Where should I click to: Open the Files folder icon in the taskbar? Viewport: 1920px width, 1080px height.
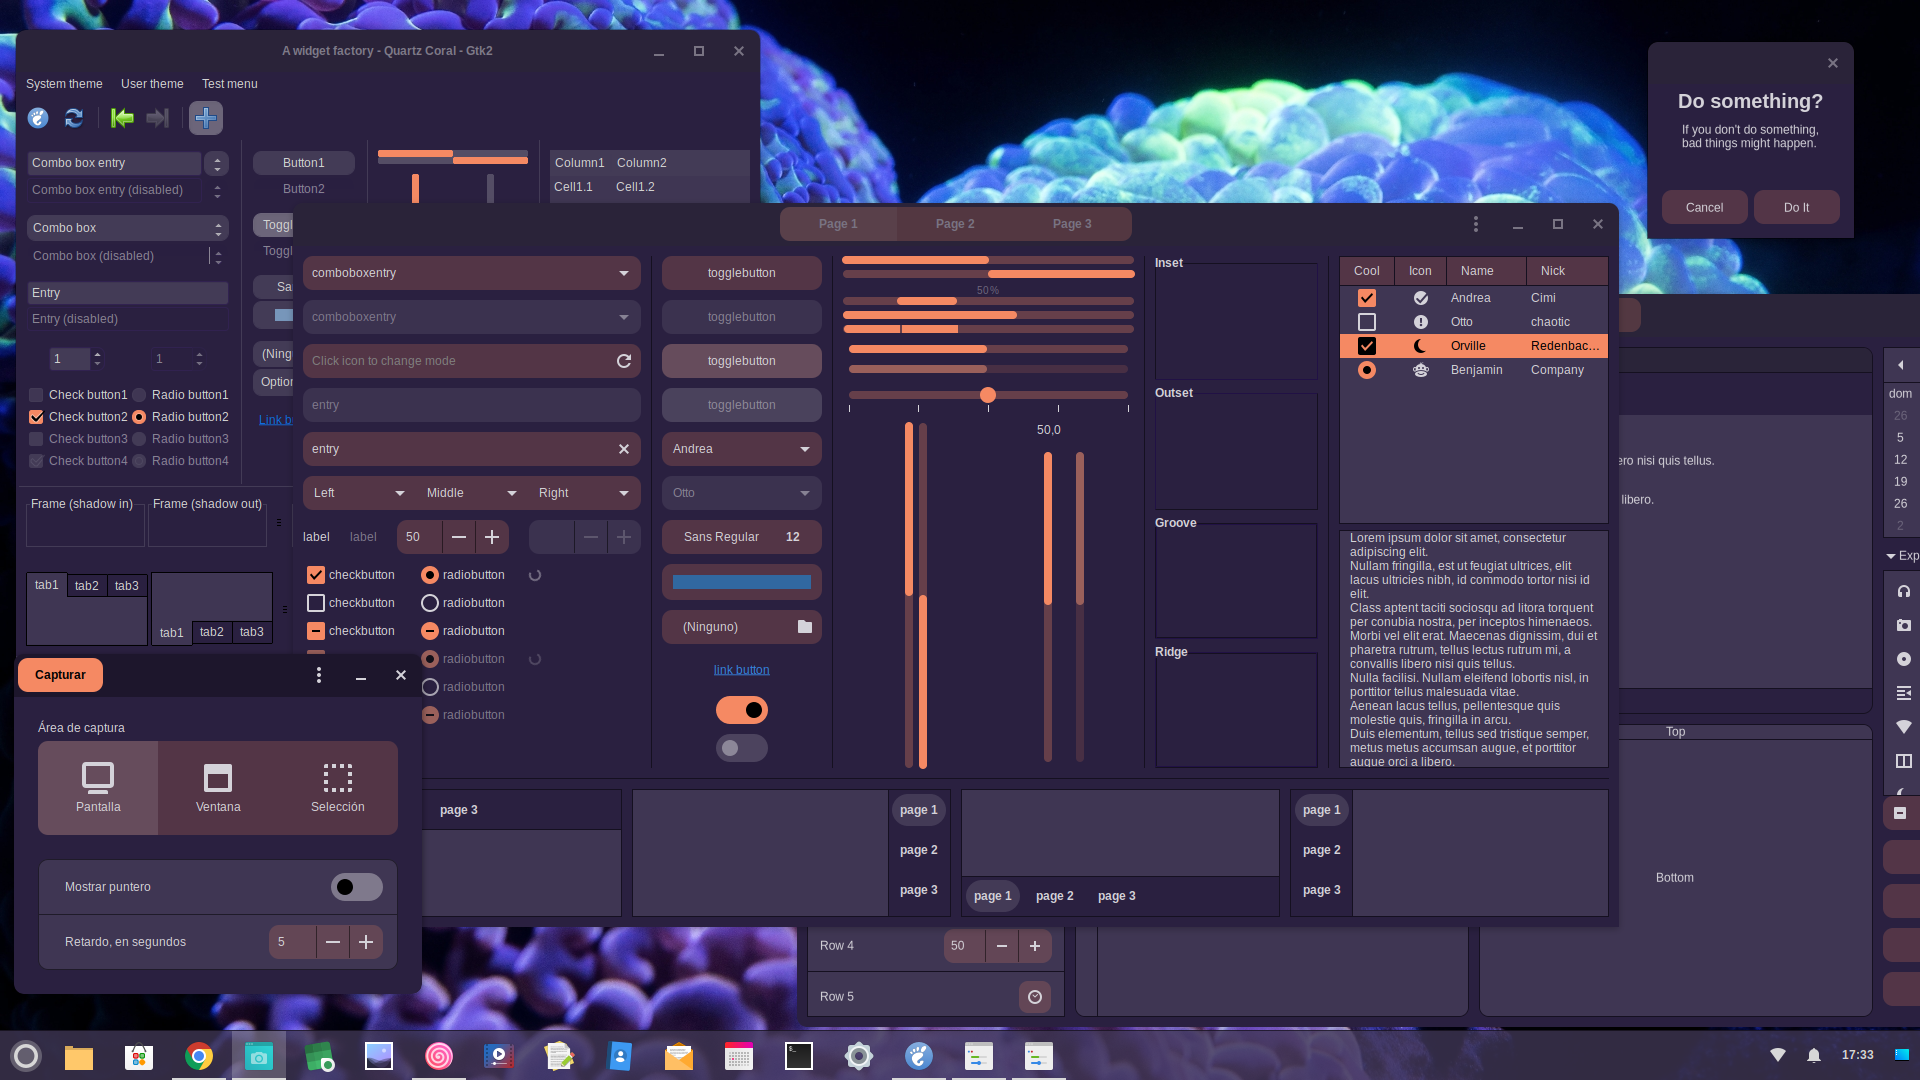[x=79, y=1056]
